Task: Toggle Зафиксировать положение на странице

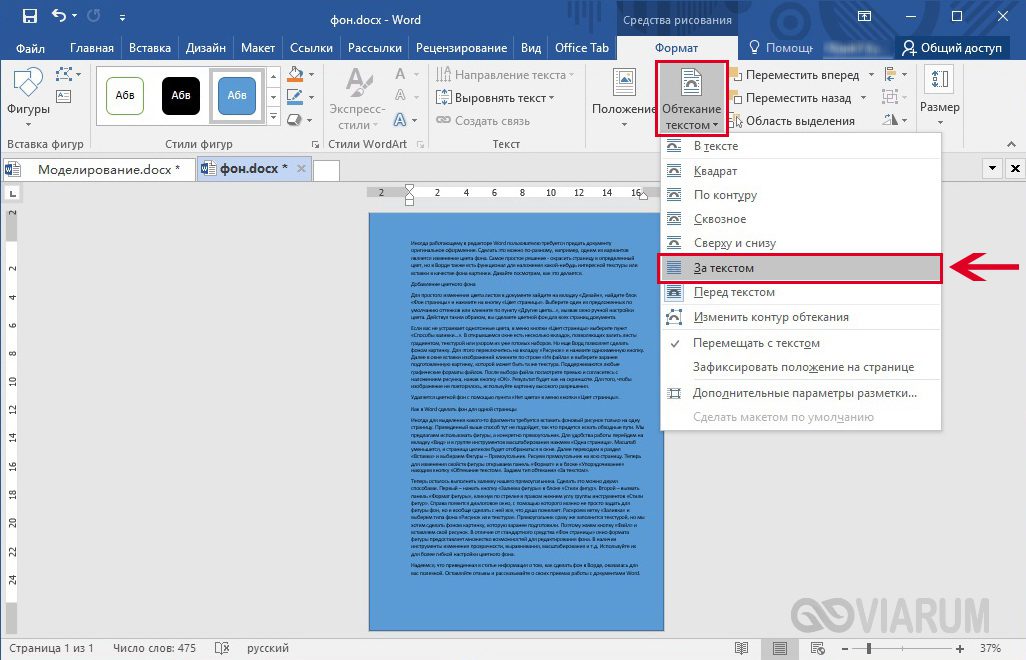Action: [x=801, y=367]
